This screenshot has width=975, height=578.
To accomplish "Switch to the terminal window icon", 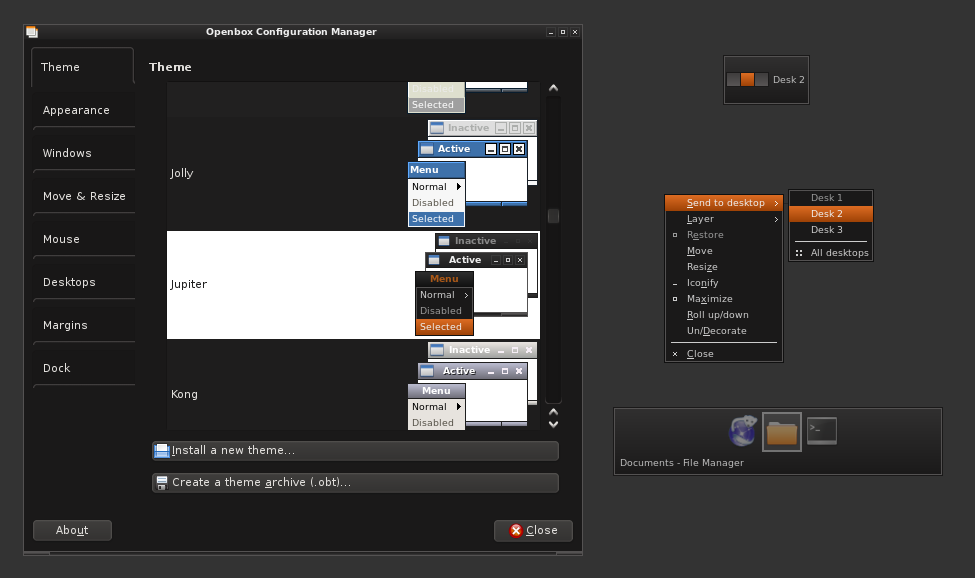I will pyautogui.click(x=822, y=431).
